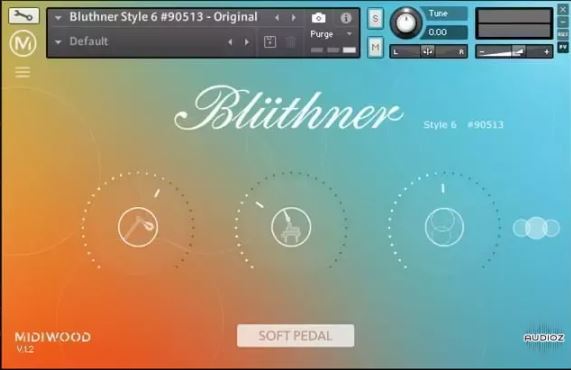
Task: Open the wrench instrument edit tool
Action: point(24,16)
